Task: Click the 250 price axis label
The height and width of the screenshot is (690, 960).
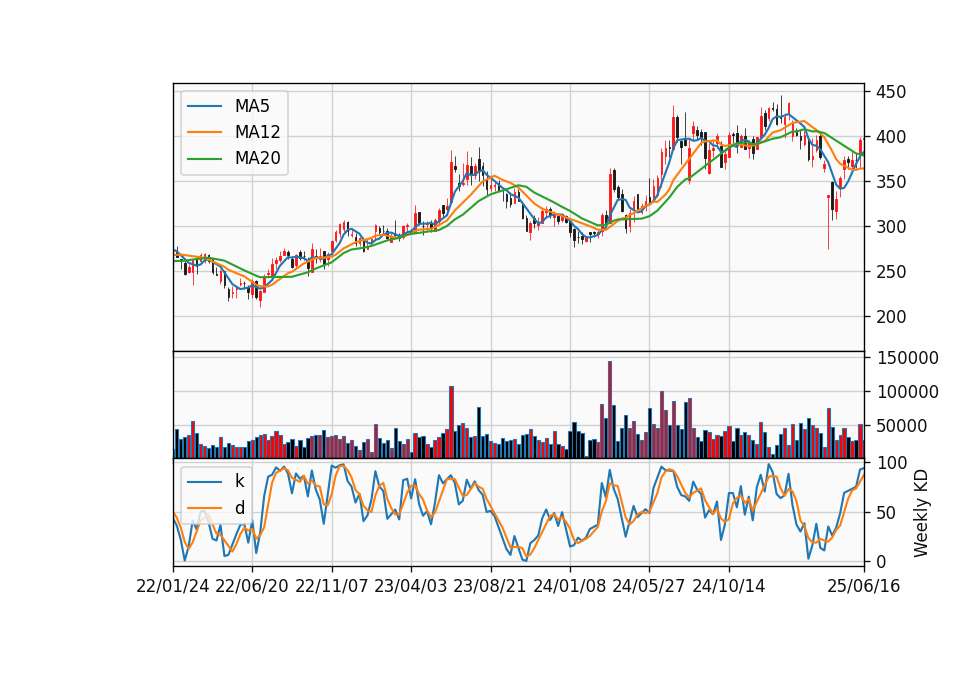Action: [891, 272]
